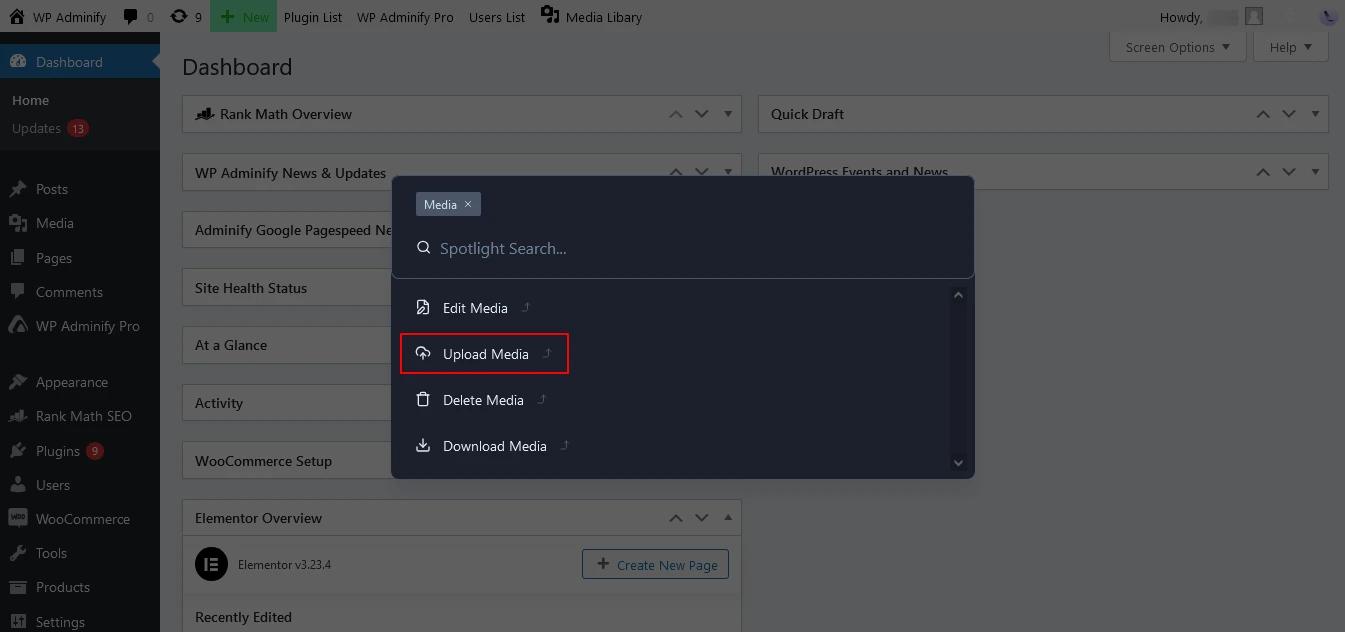
Task: Collapse the Elementor Overview panel
Action: click(728, 518)
